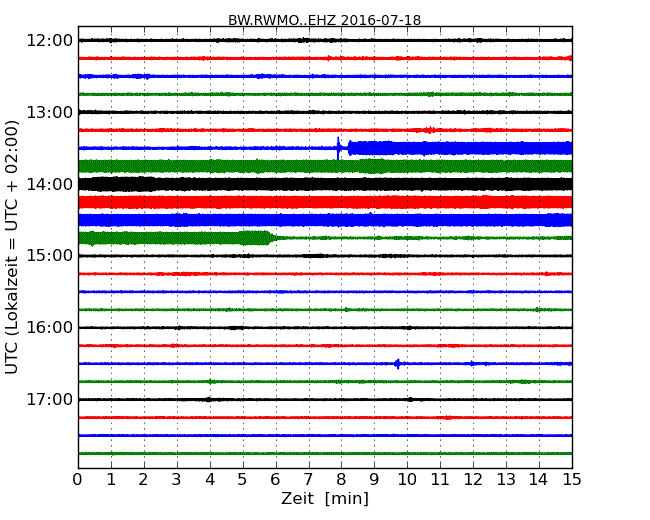Click the 12:00 time label
The image size is (650, 520).
pyautogui.click(x=50, y=41)
